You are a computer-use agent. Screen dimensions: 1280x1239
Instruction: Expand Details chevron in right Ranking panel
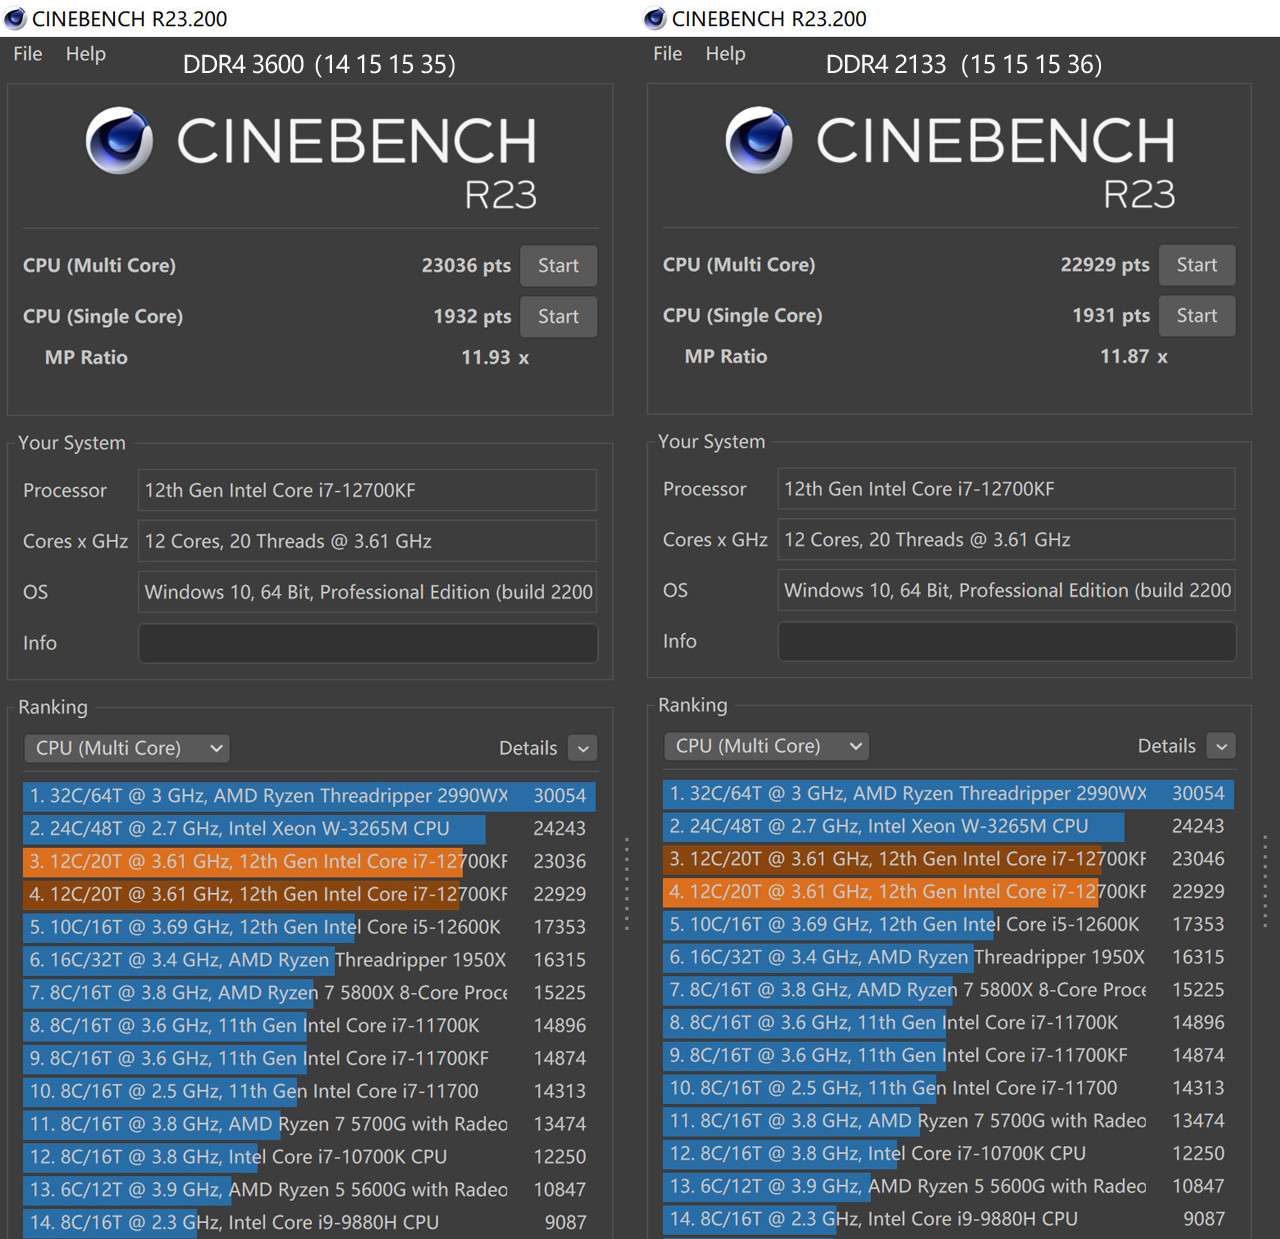click(1221, 746)
